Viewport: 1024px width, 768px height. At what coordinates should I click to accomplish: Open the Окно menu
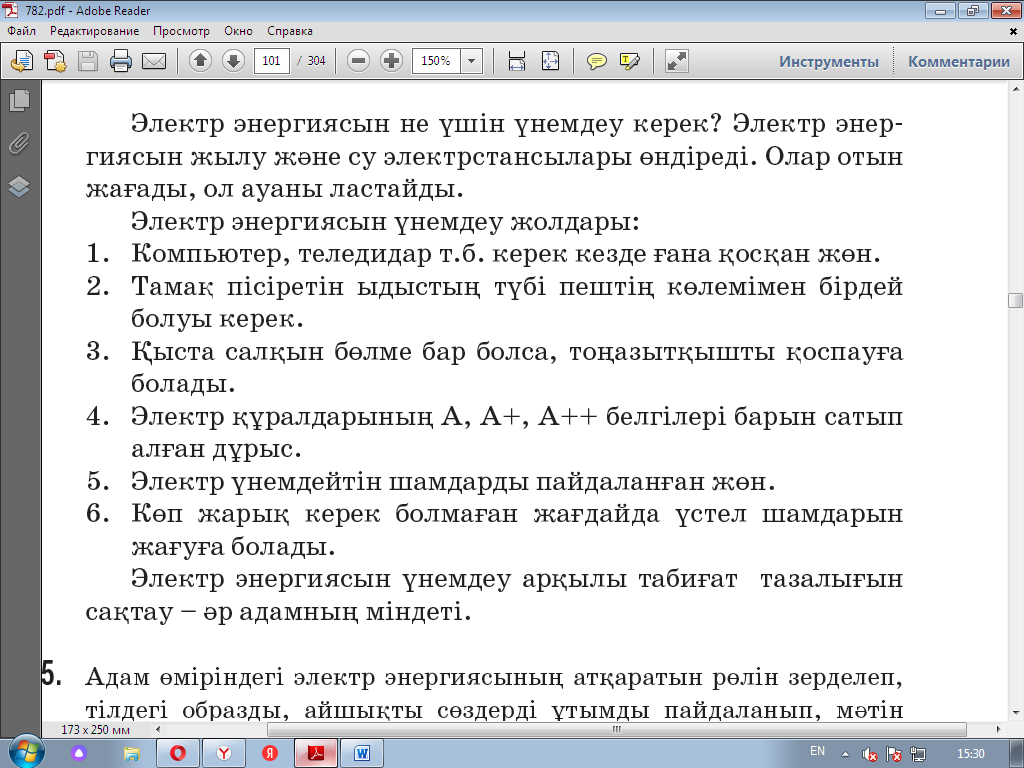[x=238, y=31]
